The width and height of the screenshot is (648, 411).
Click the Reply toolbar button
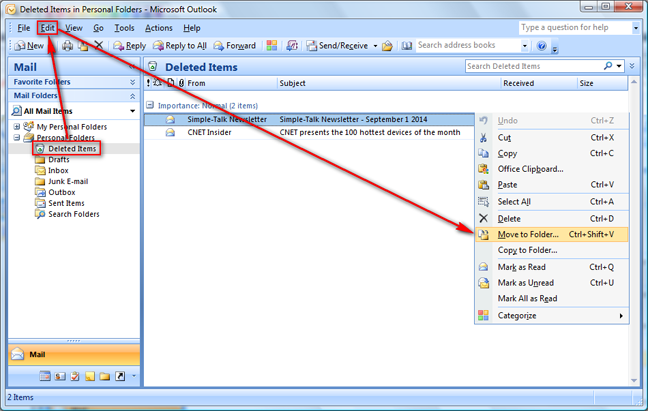coord(129,46)
